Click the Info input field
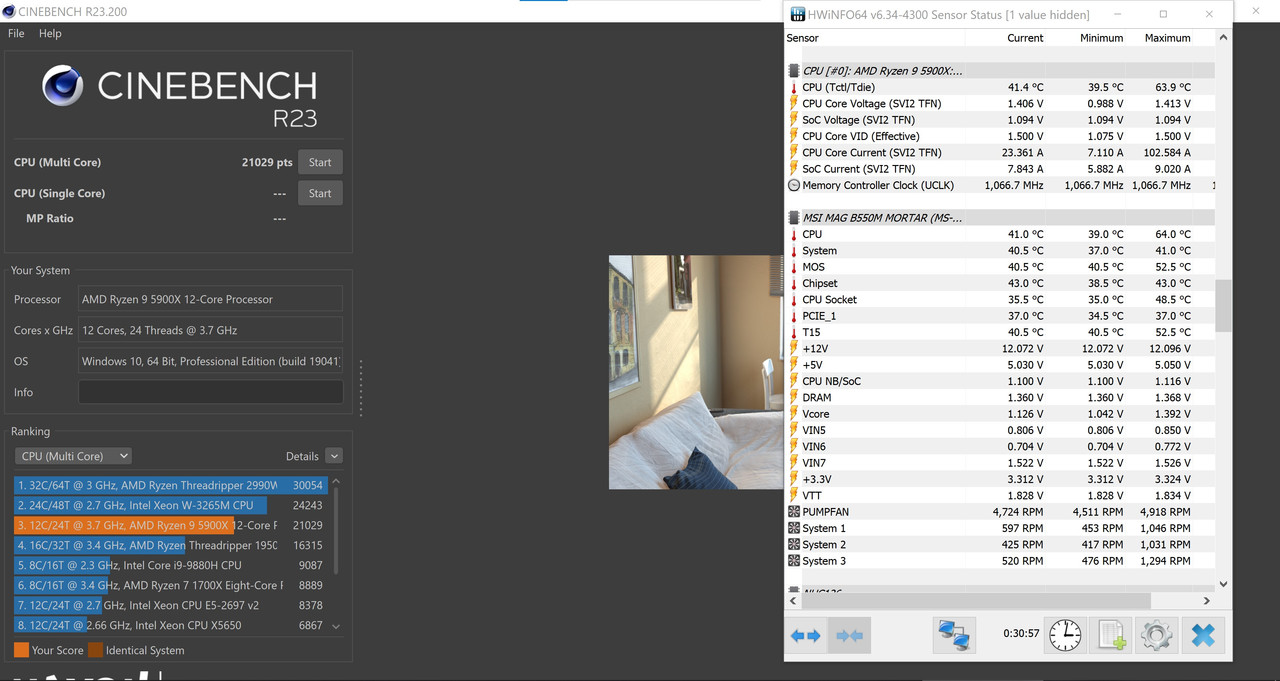The height and width of the screenshot is (681, 1280). click(210, 392)
